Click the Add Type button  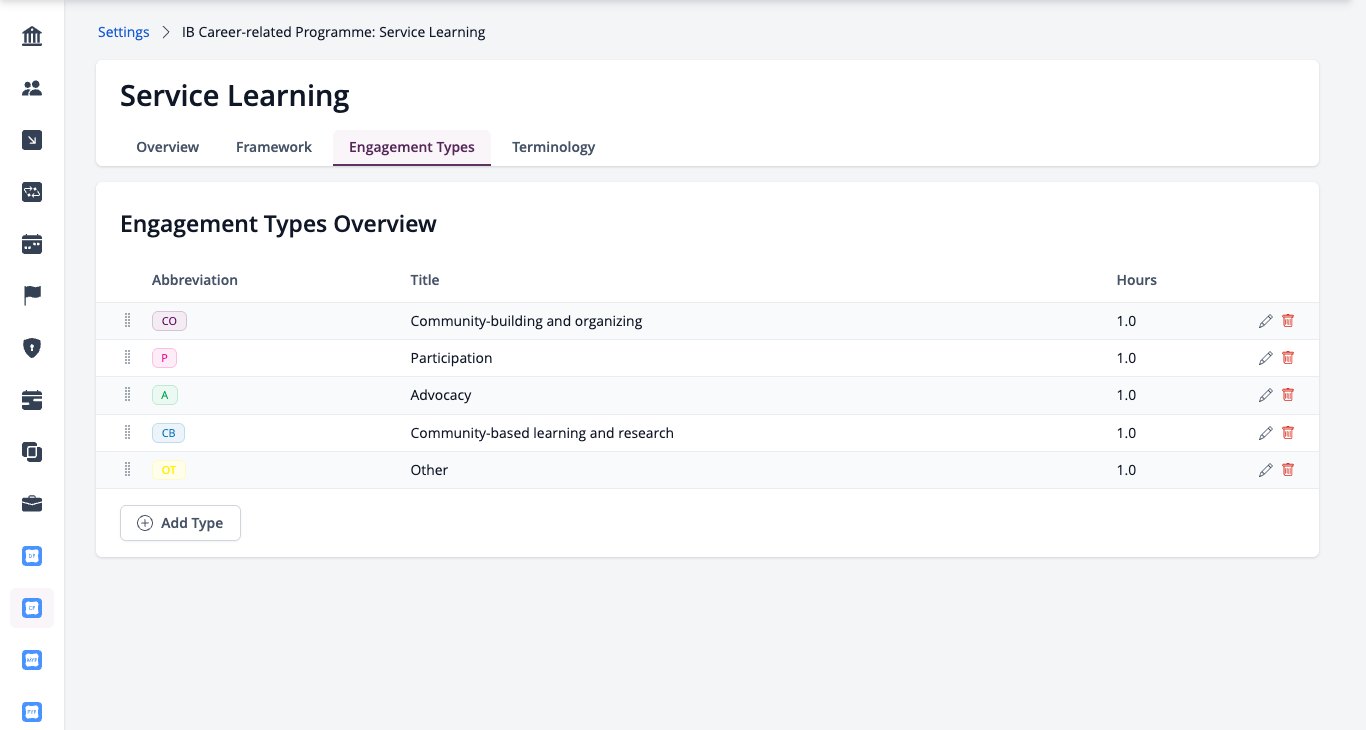180,523
